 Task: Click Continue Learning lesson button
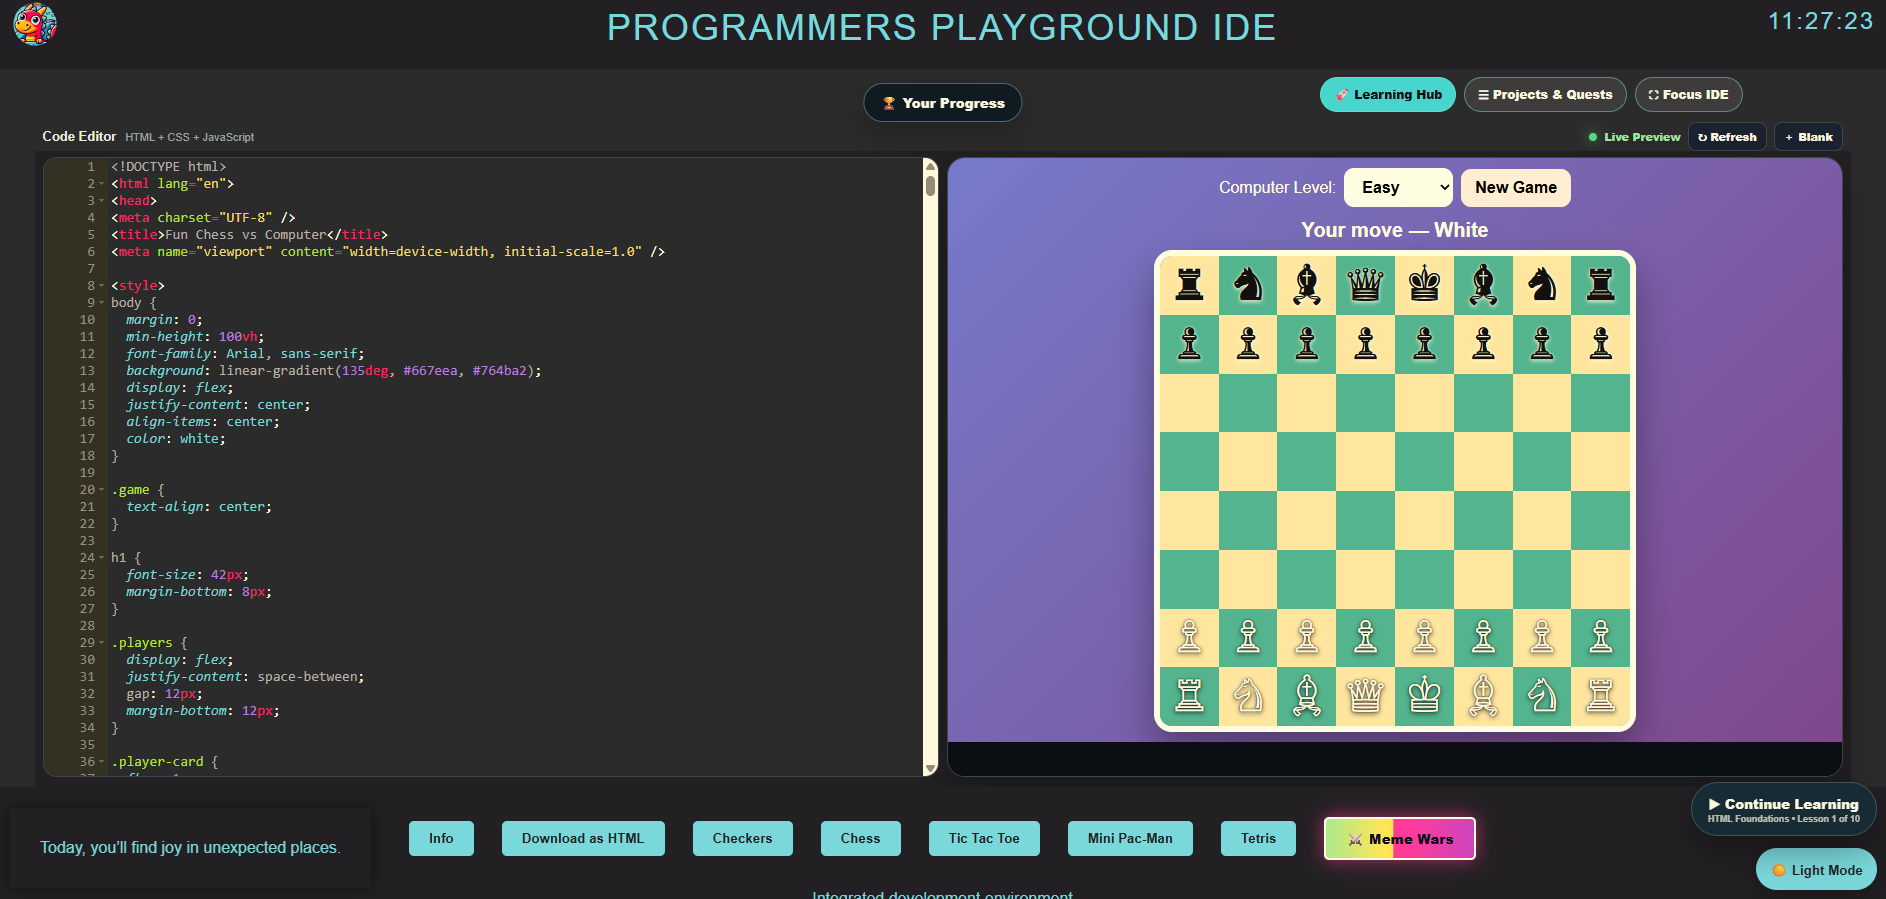tap(1783, 810)
